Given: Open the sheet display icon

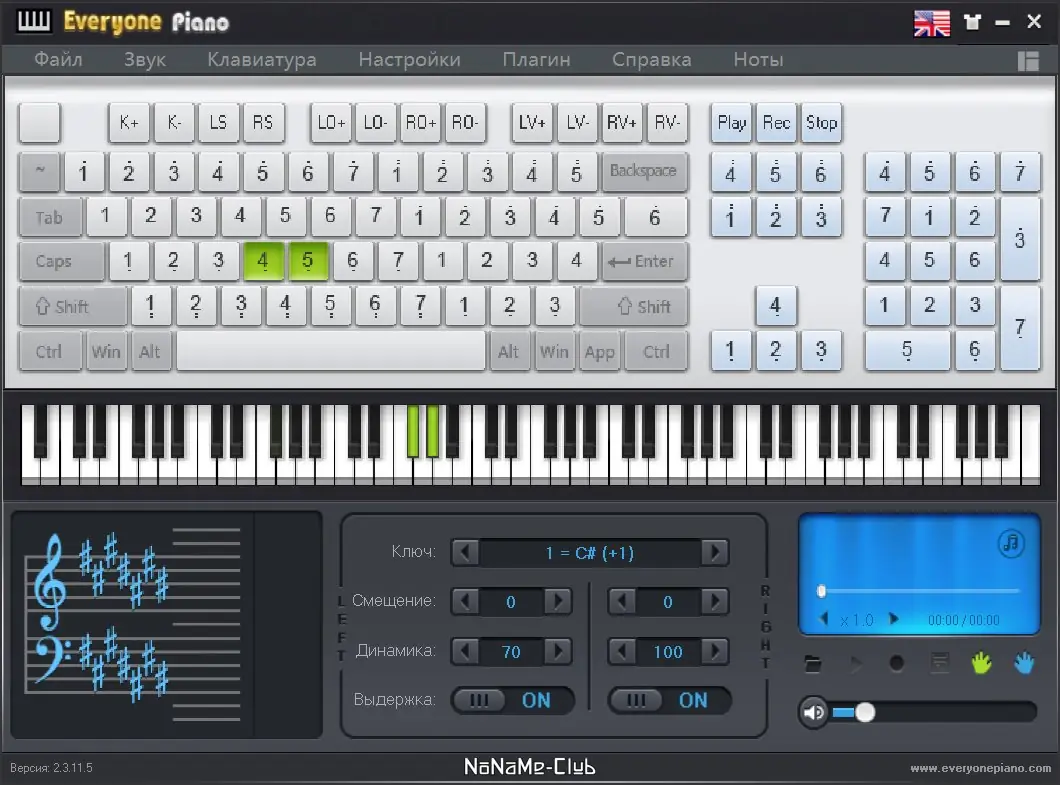Looking at the screenshot, I should click(x=940, y=663).
